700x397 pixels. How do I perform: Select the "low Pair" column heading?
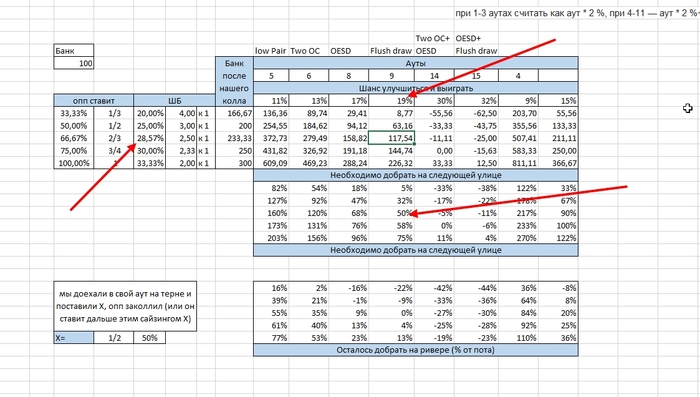(271, 50)
